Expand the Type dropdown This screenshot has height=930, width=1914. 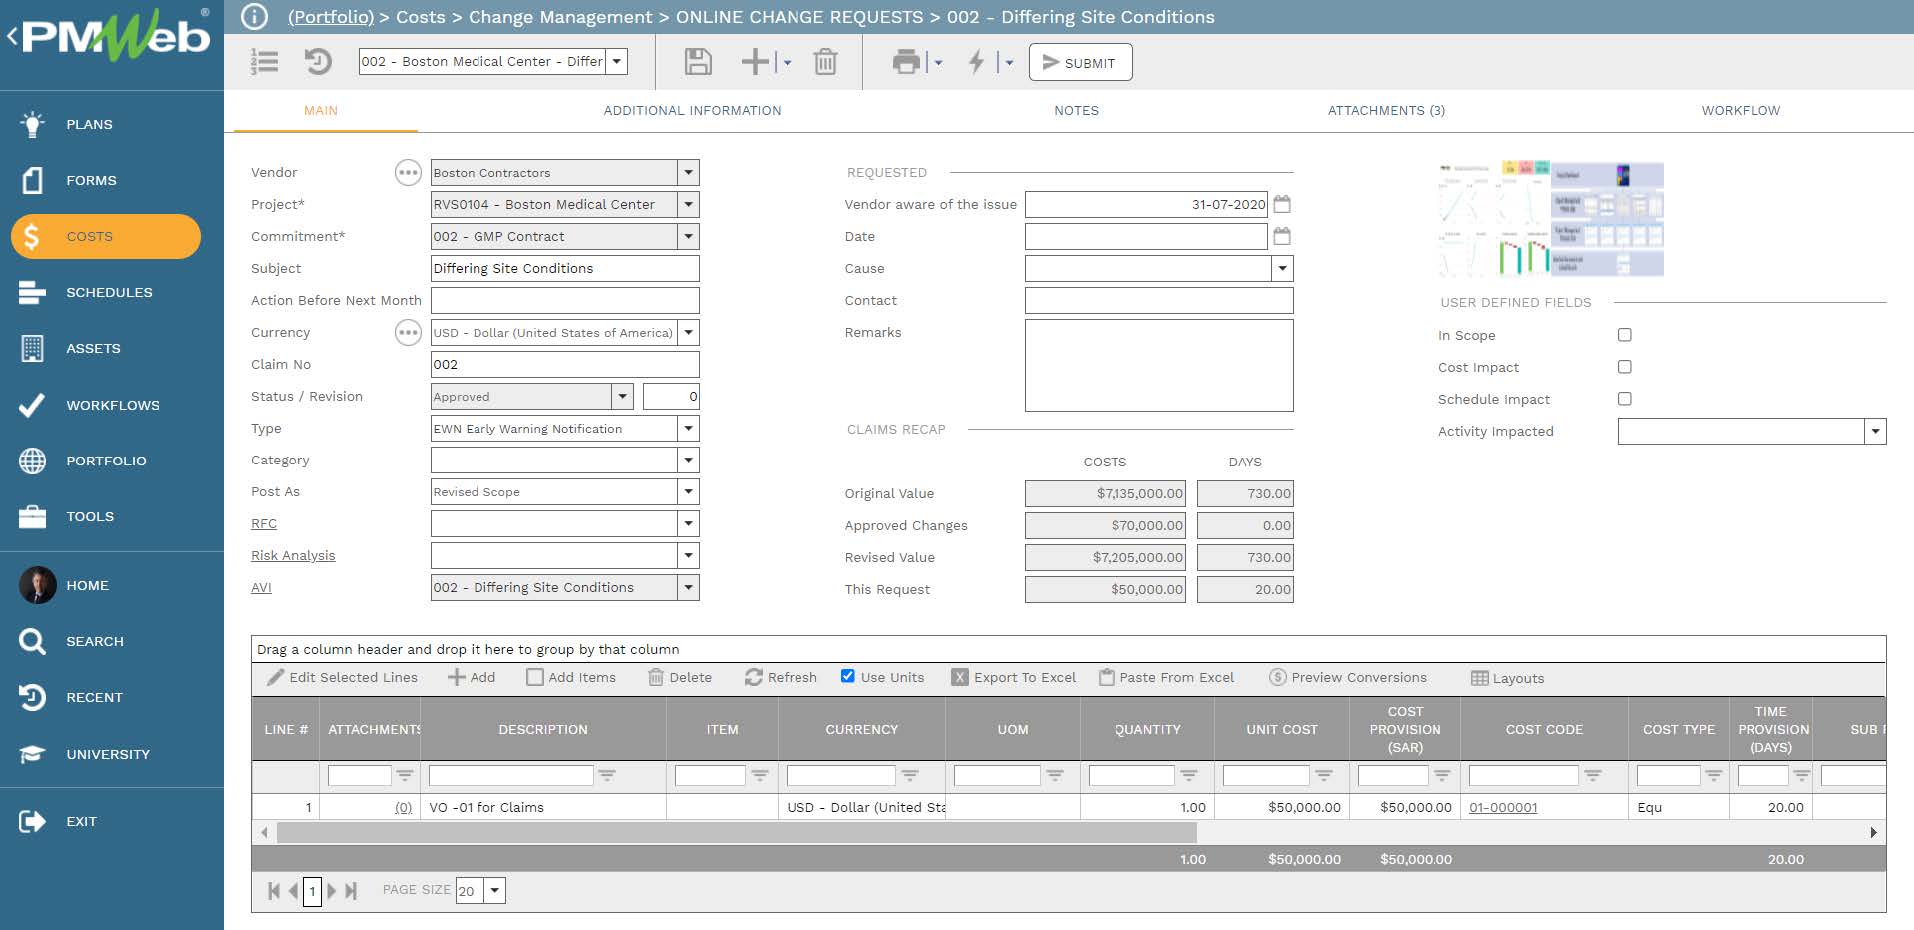point(688,428)
